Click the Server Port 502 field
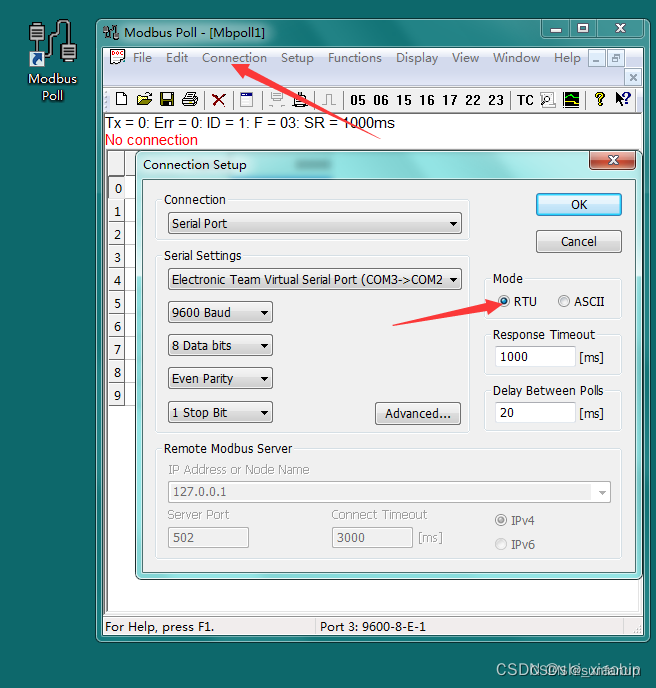Viewport: 656px width, 688px height. tap(208, 538)
